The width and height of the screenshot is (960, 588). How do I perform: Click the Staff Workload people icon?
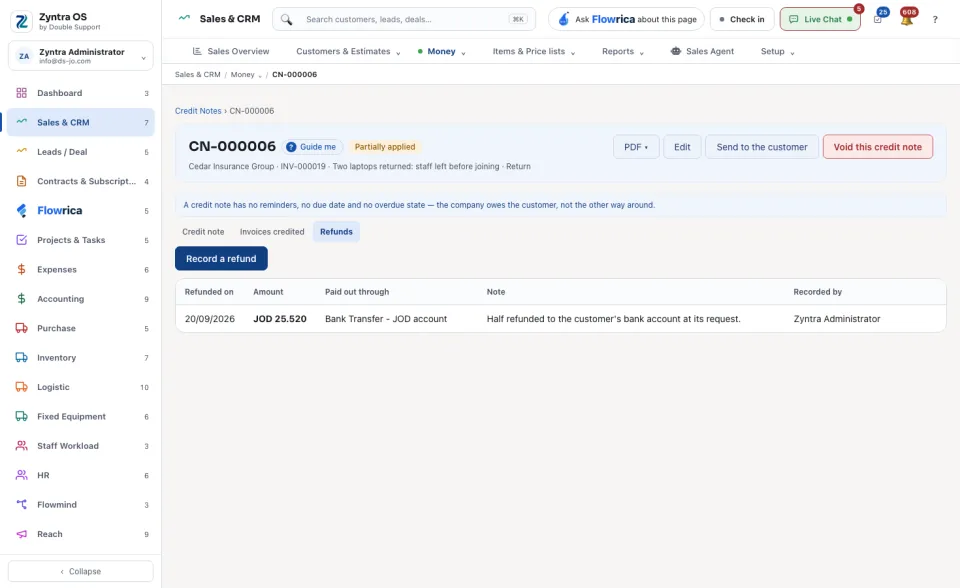tap(21, 445)
